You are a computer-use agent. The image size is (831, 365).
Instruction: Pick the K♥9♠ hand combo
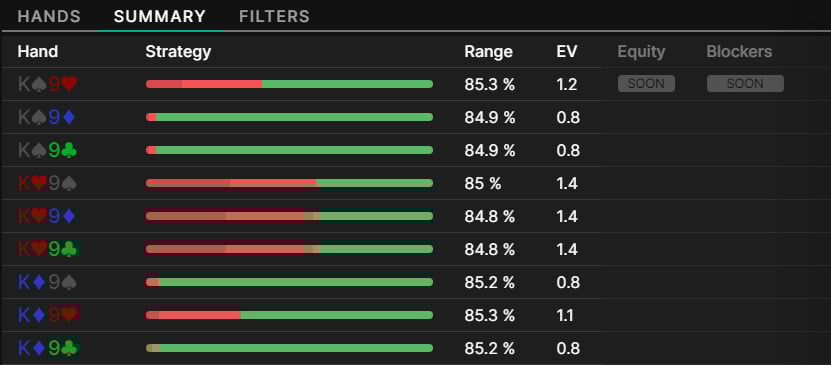point(47,183)
